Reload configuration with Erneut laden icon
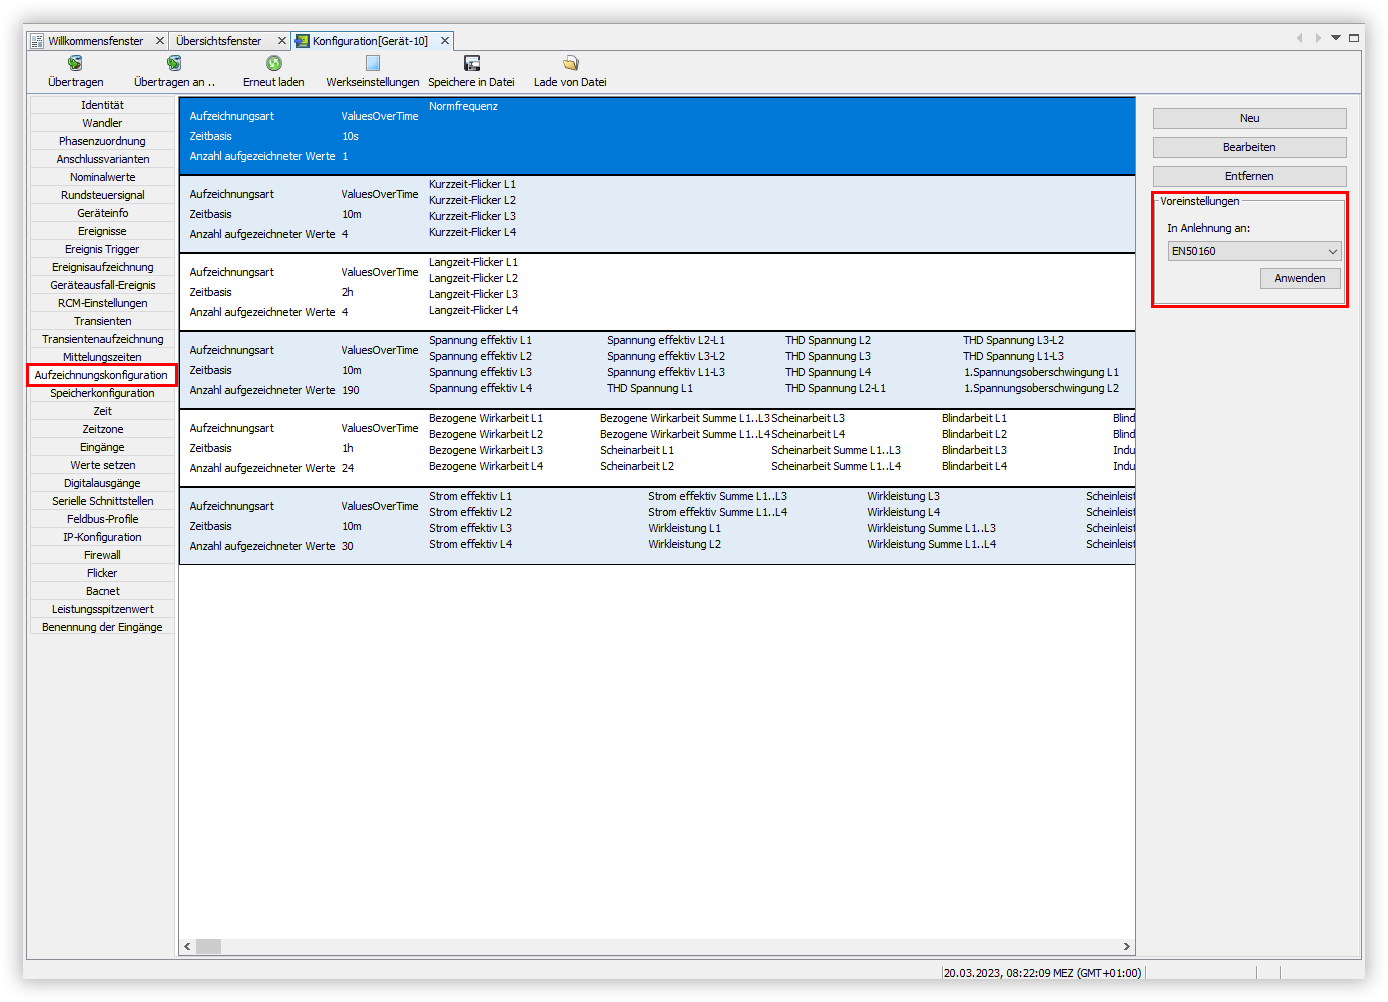The image size is (1388, 1002). pyautogui.click(x=273, y=64)
